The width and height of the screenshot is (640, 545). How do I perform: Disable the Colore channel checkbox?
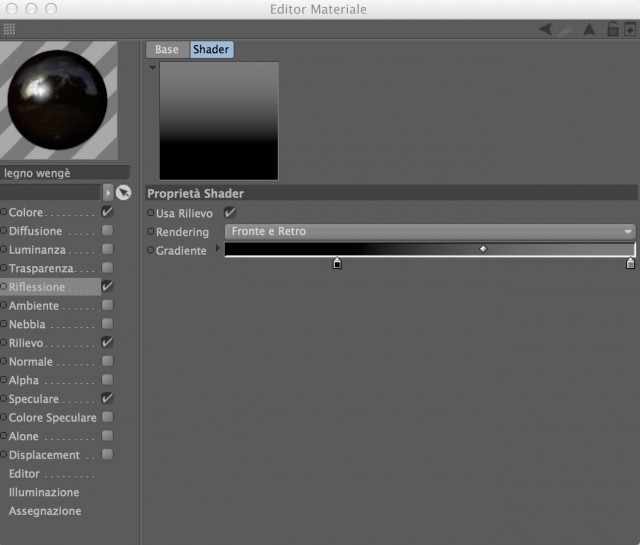click(x=107, y=211)
